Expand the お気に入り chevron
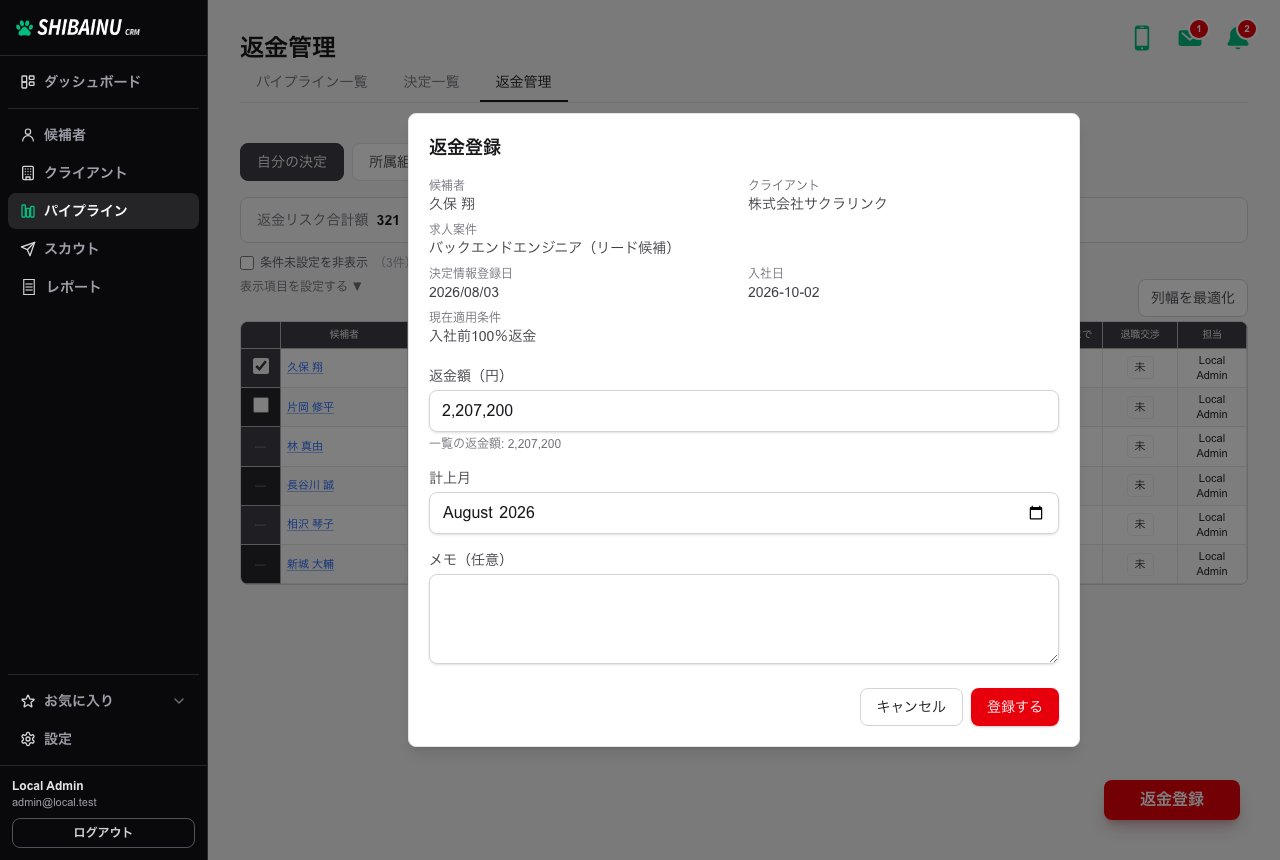The width and height of the screenshot is (1280, 860). point(180,701)
